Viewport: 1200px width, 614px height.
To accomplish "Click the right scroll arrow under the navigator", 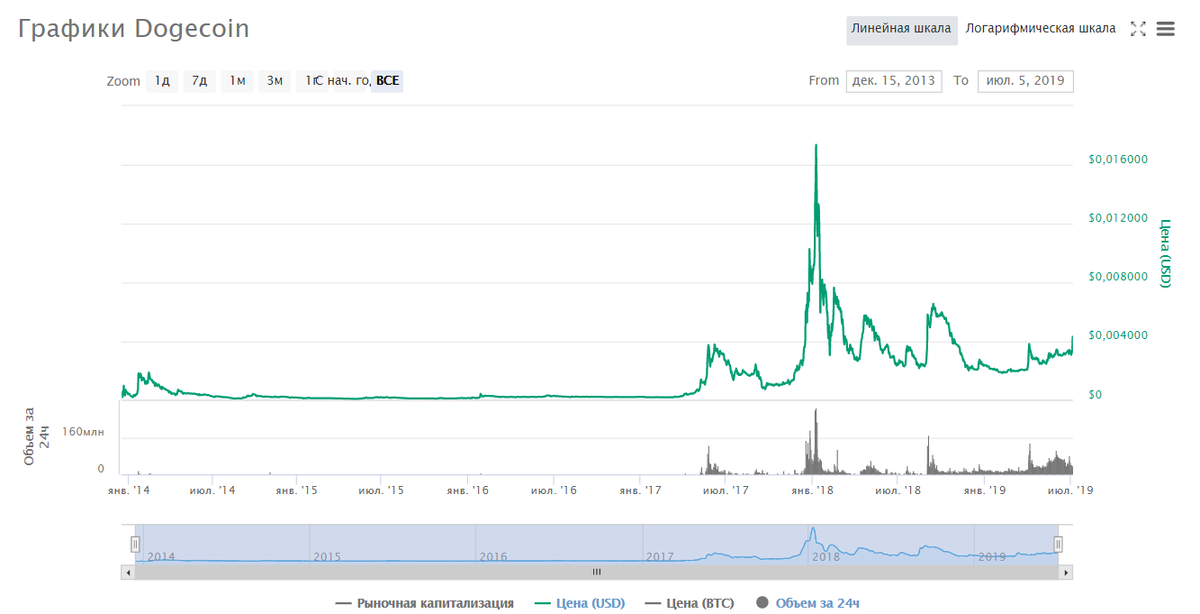I will click(1066, 572).
